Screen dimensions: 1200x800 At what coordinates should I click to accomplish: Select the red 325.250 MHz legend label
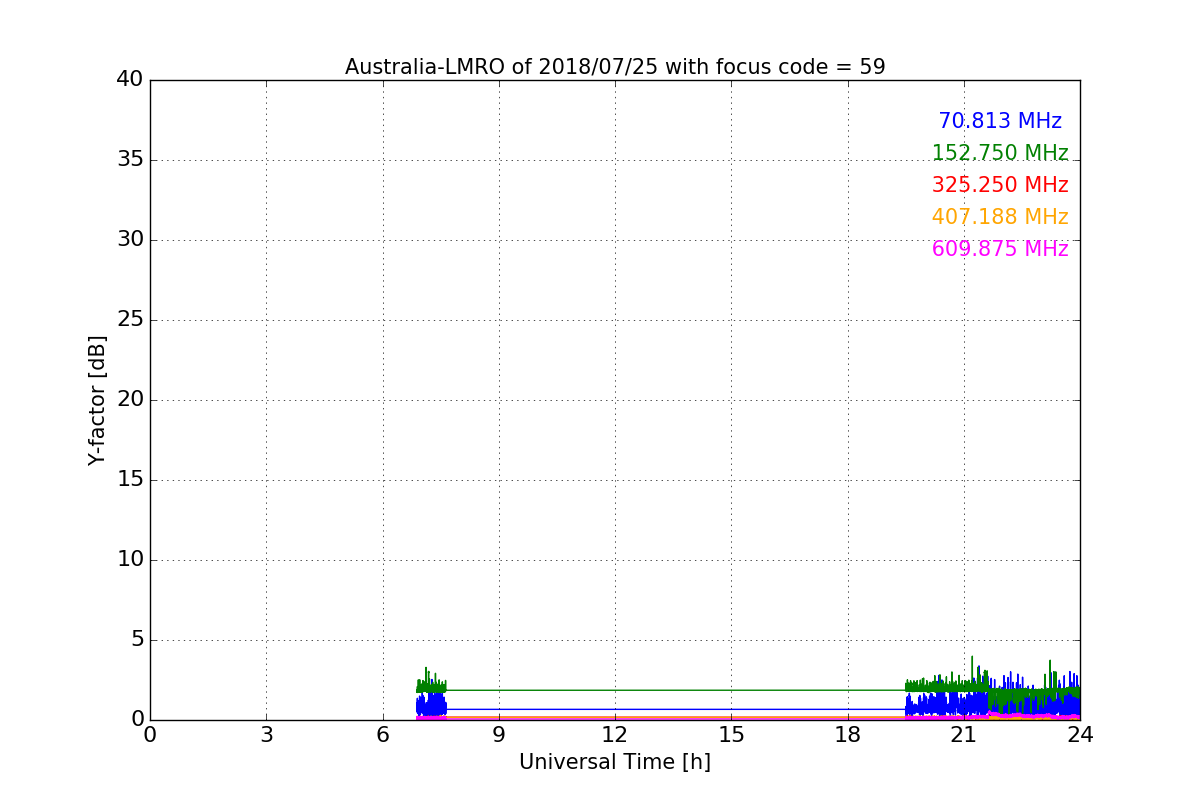click(x=1000, y=185)
